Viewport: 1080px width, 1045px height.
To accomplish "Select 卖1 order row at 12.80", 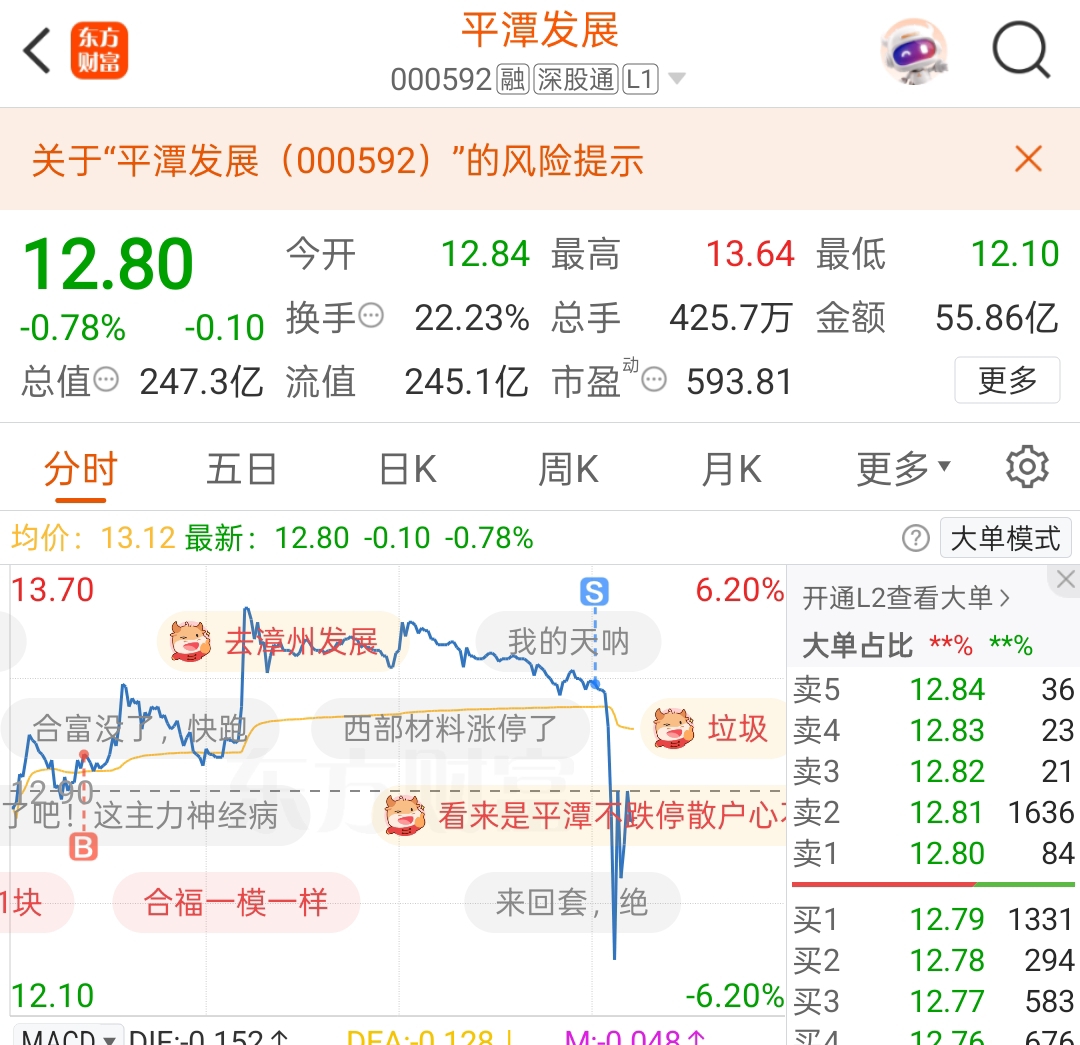I will pos(933,853).
